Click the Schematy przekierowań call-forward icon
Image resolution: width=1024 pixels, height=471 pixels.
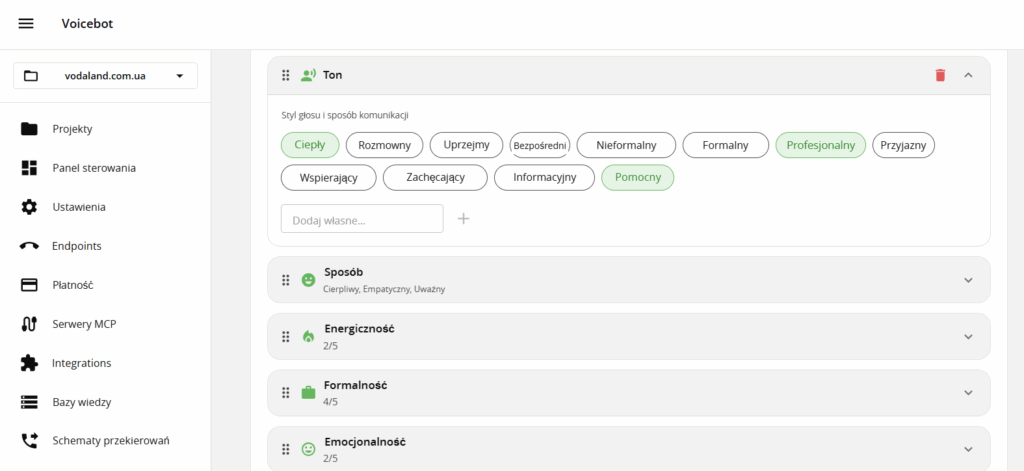pos(29,441)
